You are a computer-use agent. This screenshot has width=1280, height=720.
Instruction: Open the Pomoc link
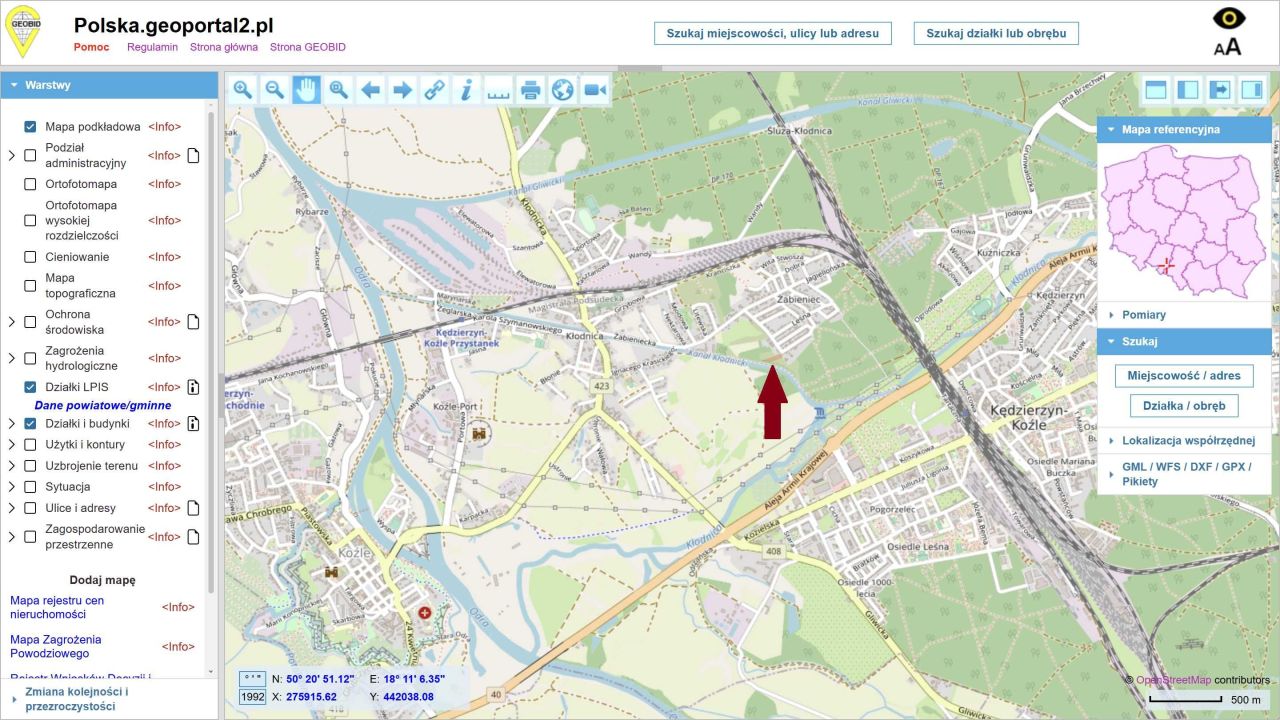coord(92,47)
